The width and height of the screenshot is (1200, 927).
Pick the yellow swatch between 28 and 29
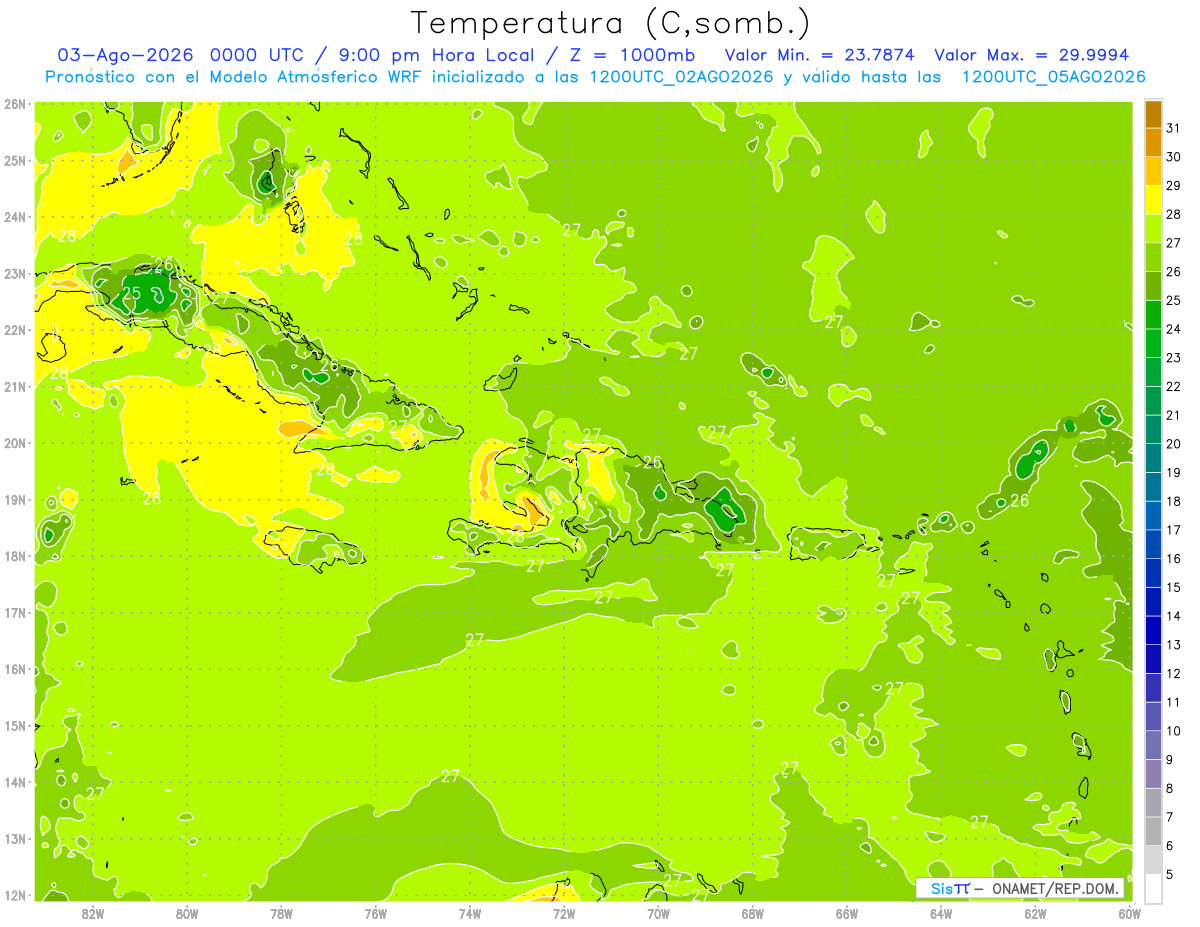click(x=1153, y=200)
